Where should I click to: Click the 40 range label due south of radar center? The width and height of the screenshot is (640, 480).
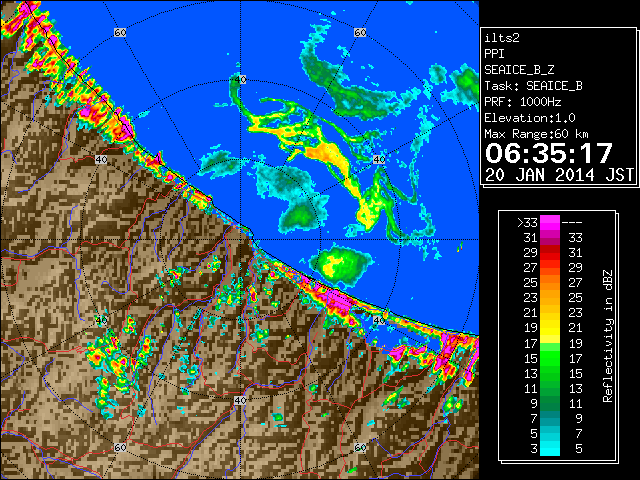(240, 400)
